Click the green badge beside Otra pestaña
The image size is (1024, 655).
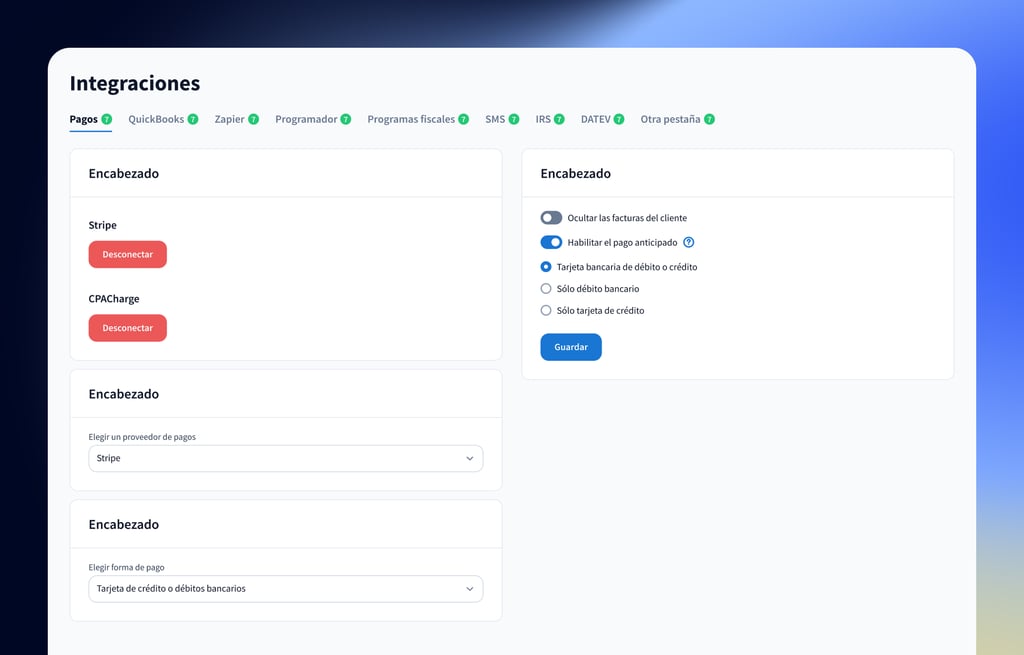(x=709, y=119)
